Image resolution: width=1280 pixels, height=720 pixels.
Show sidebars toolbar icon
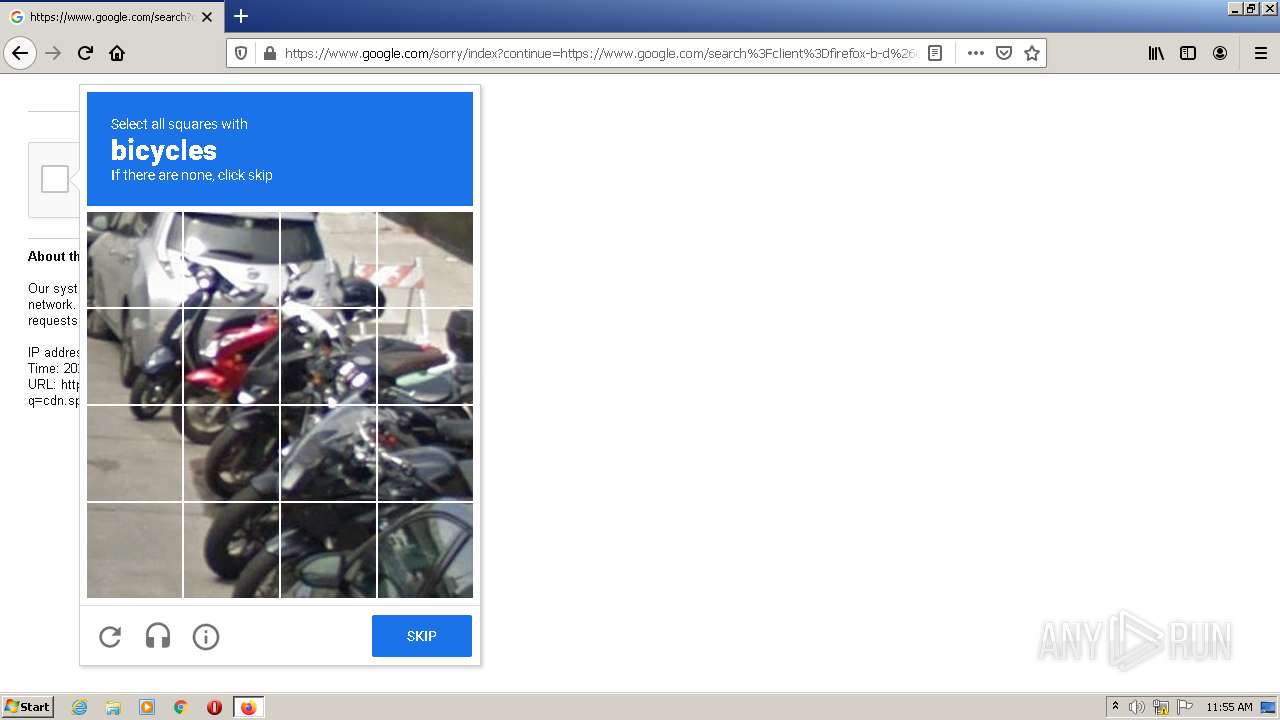[1188, 53]
